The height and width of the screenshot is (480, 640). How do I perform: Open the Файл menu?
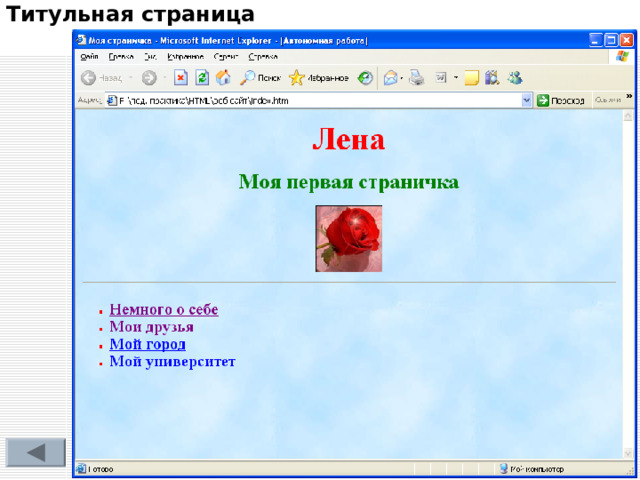[90, 57]
